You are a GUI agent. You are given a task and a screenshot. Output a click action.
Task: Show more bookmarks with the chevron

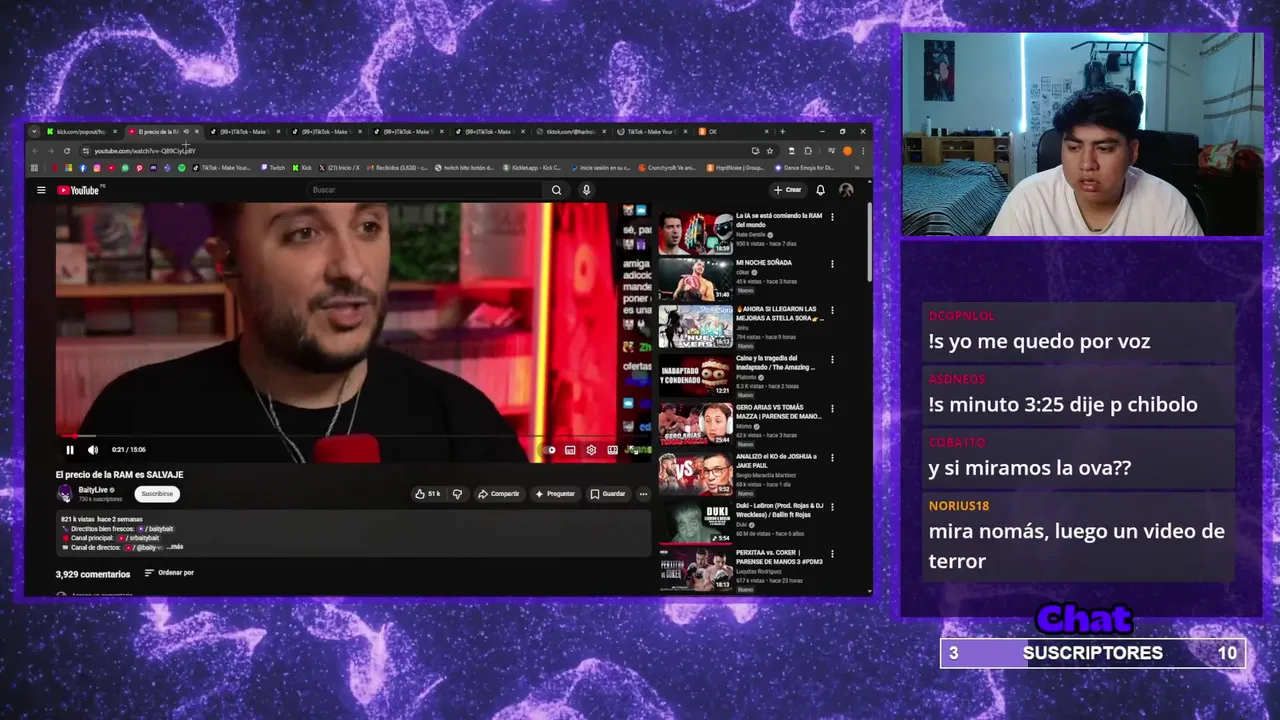855,168
